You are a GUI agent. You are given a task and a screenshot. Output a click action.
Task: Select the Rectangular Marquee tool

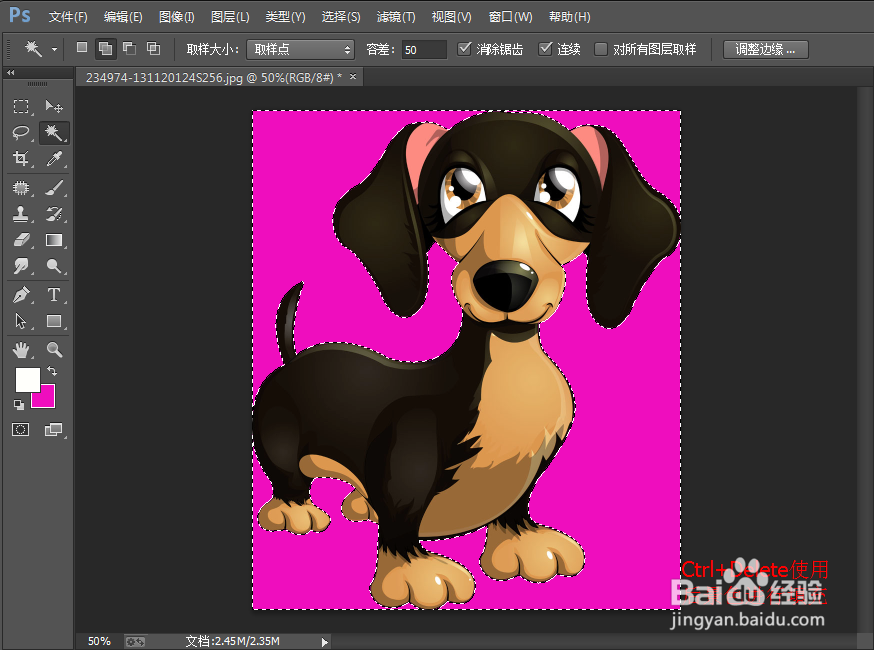(x=21, y=106)
